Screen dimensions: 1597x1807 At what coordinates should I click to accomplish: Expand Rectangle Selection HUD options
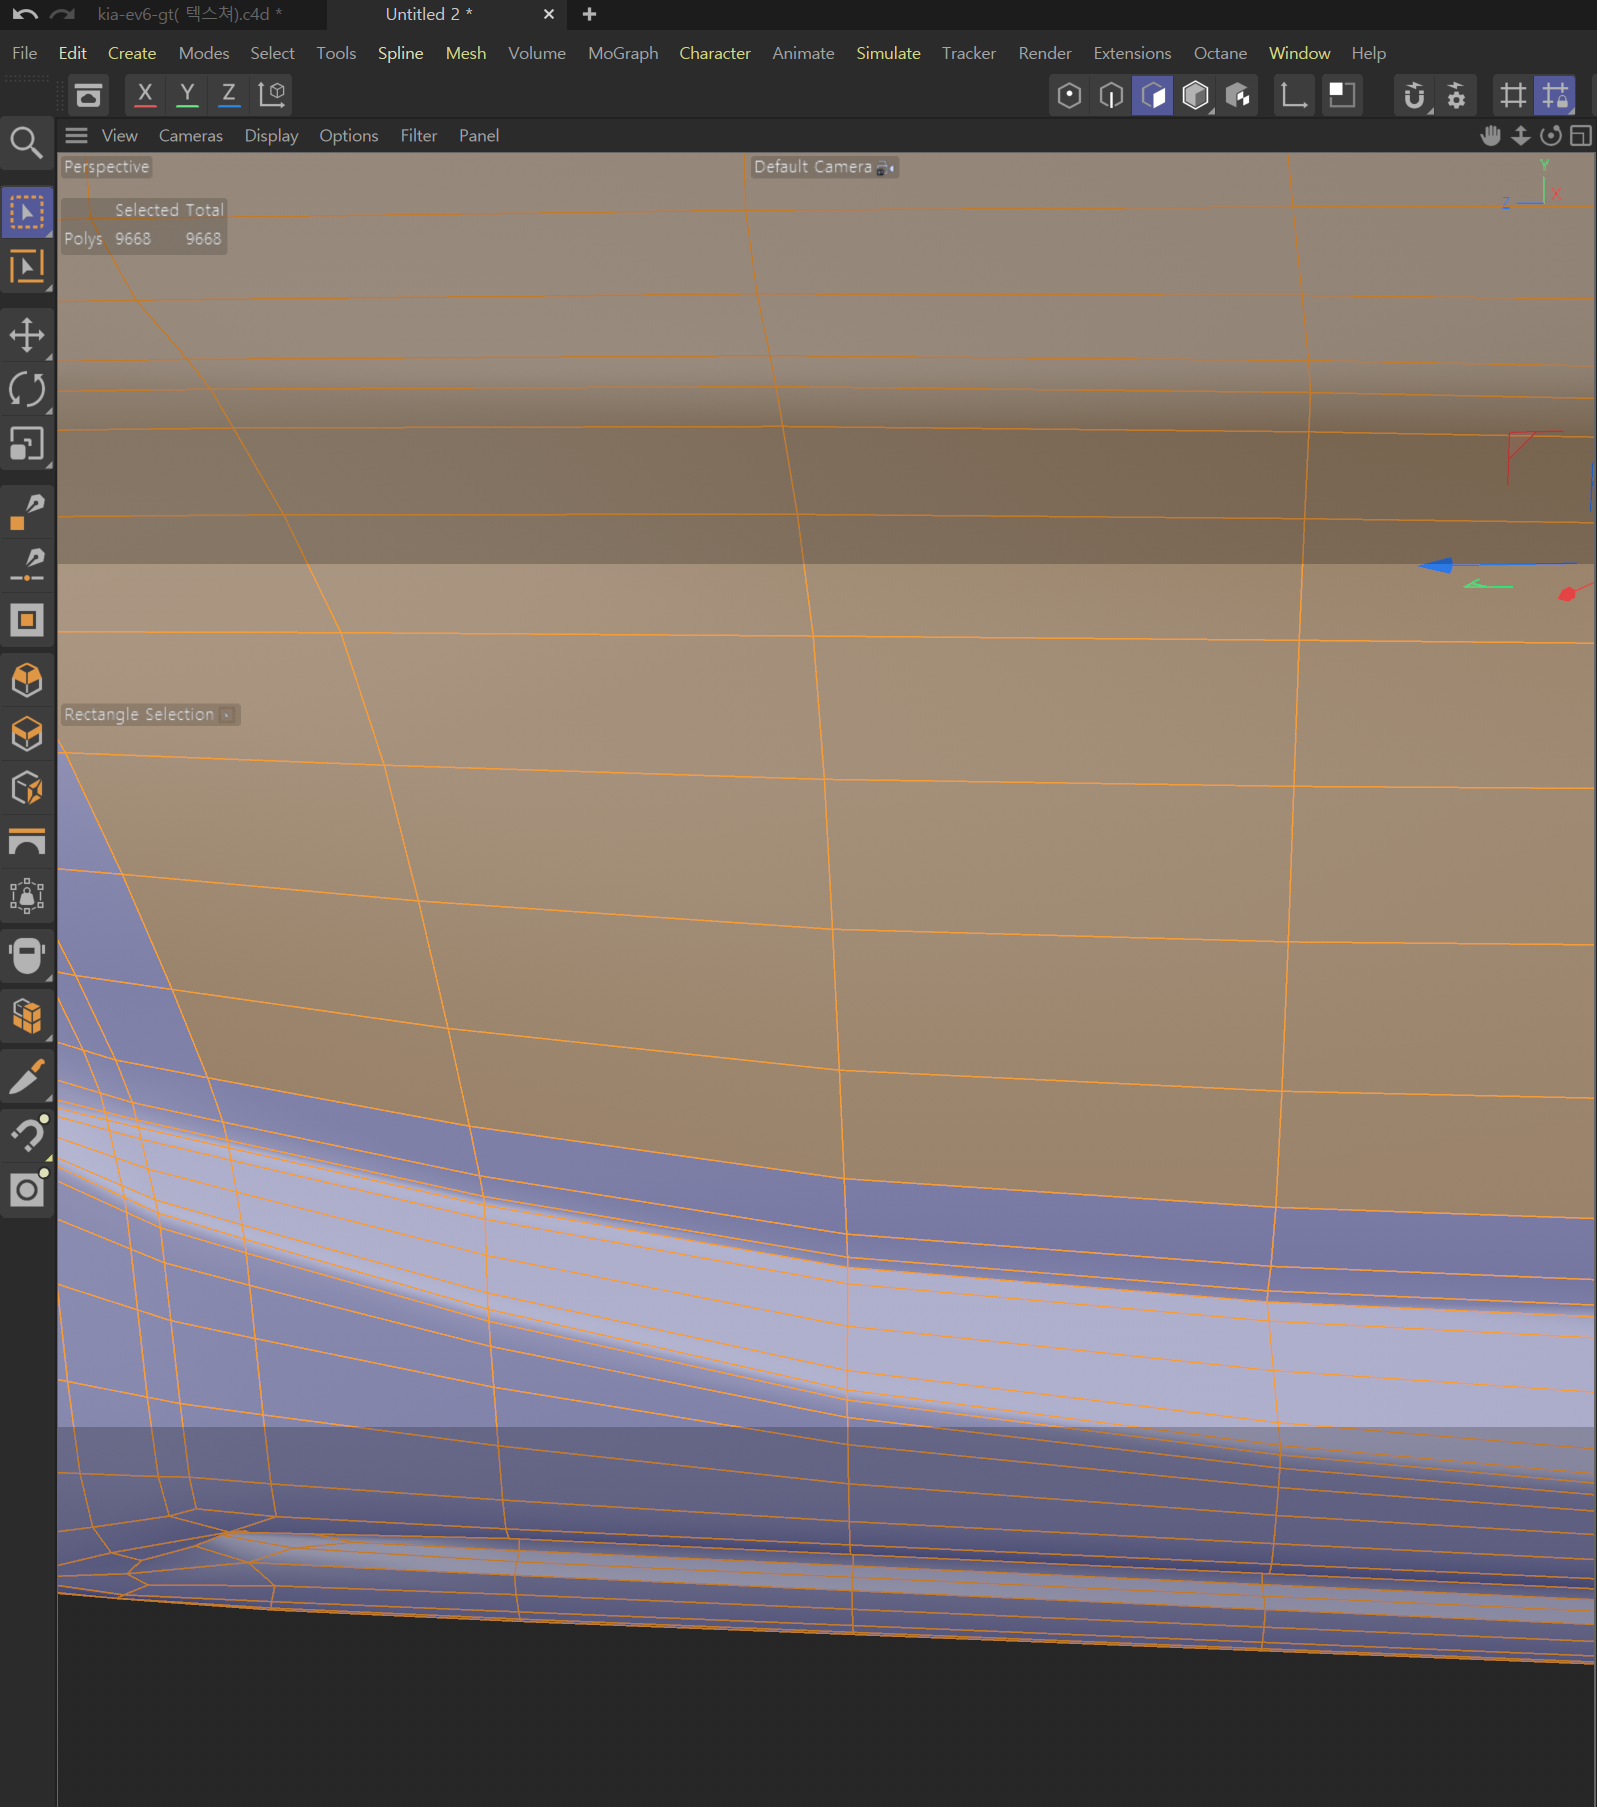[x=228, y=715]
